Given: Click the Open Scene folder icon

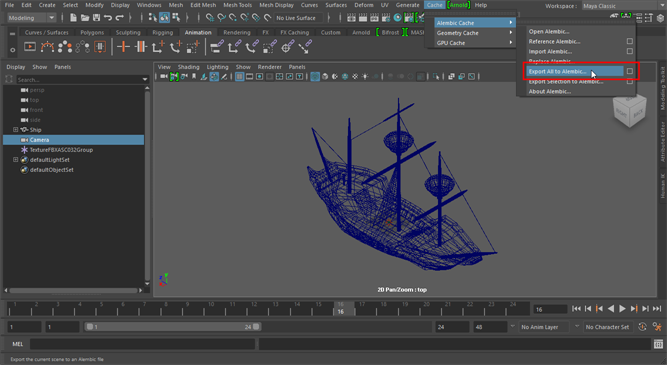Looking at the screenshot, I should click(x=85, y=17).
